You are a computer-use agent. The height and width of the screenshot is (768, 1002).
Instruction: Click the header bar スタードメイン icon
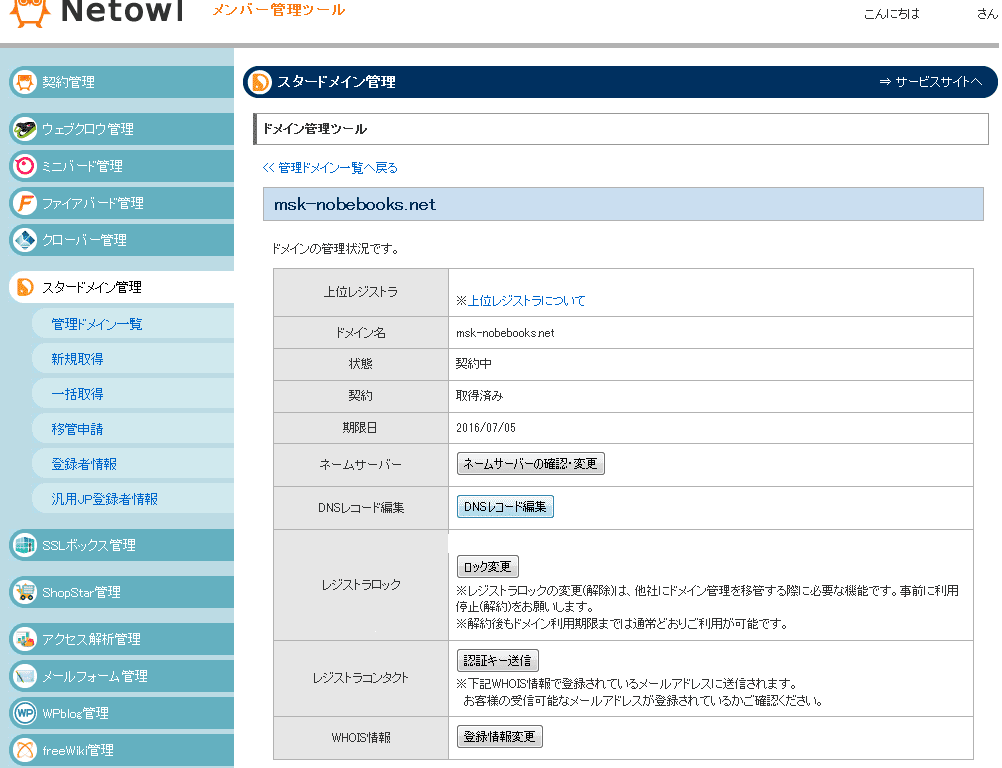point(259,82)
